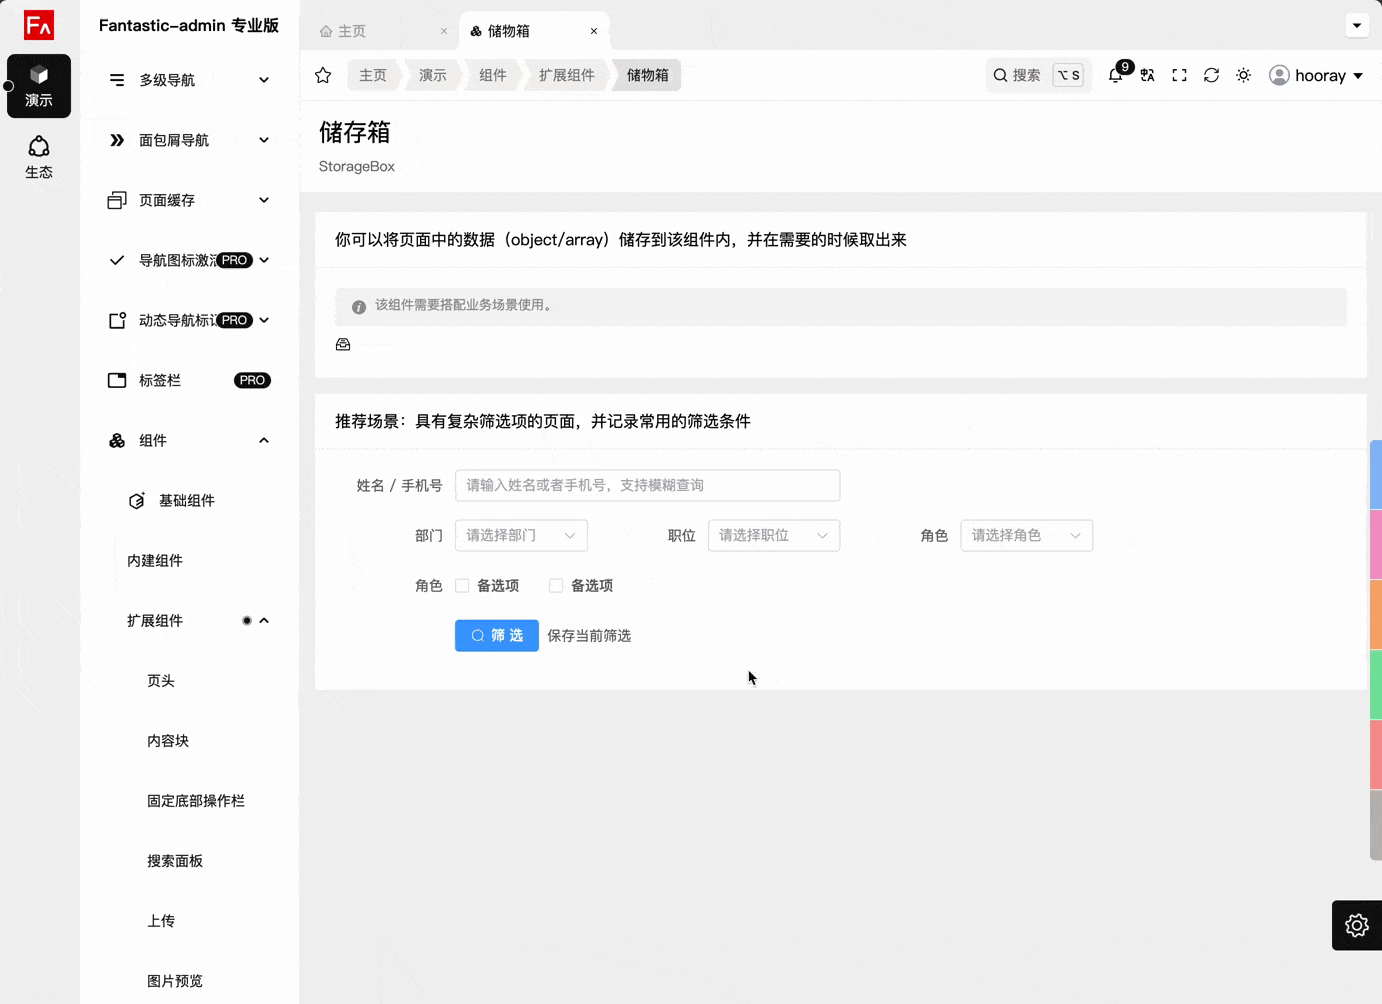
Task: Click the 导航图标激活 checkmark icon
Action: 117,260
